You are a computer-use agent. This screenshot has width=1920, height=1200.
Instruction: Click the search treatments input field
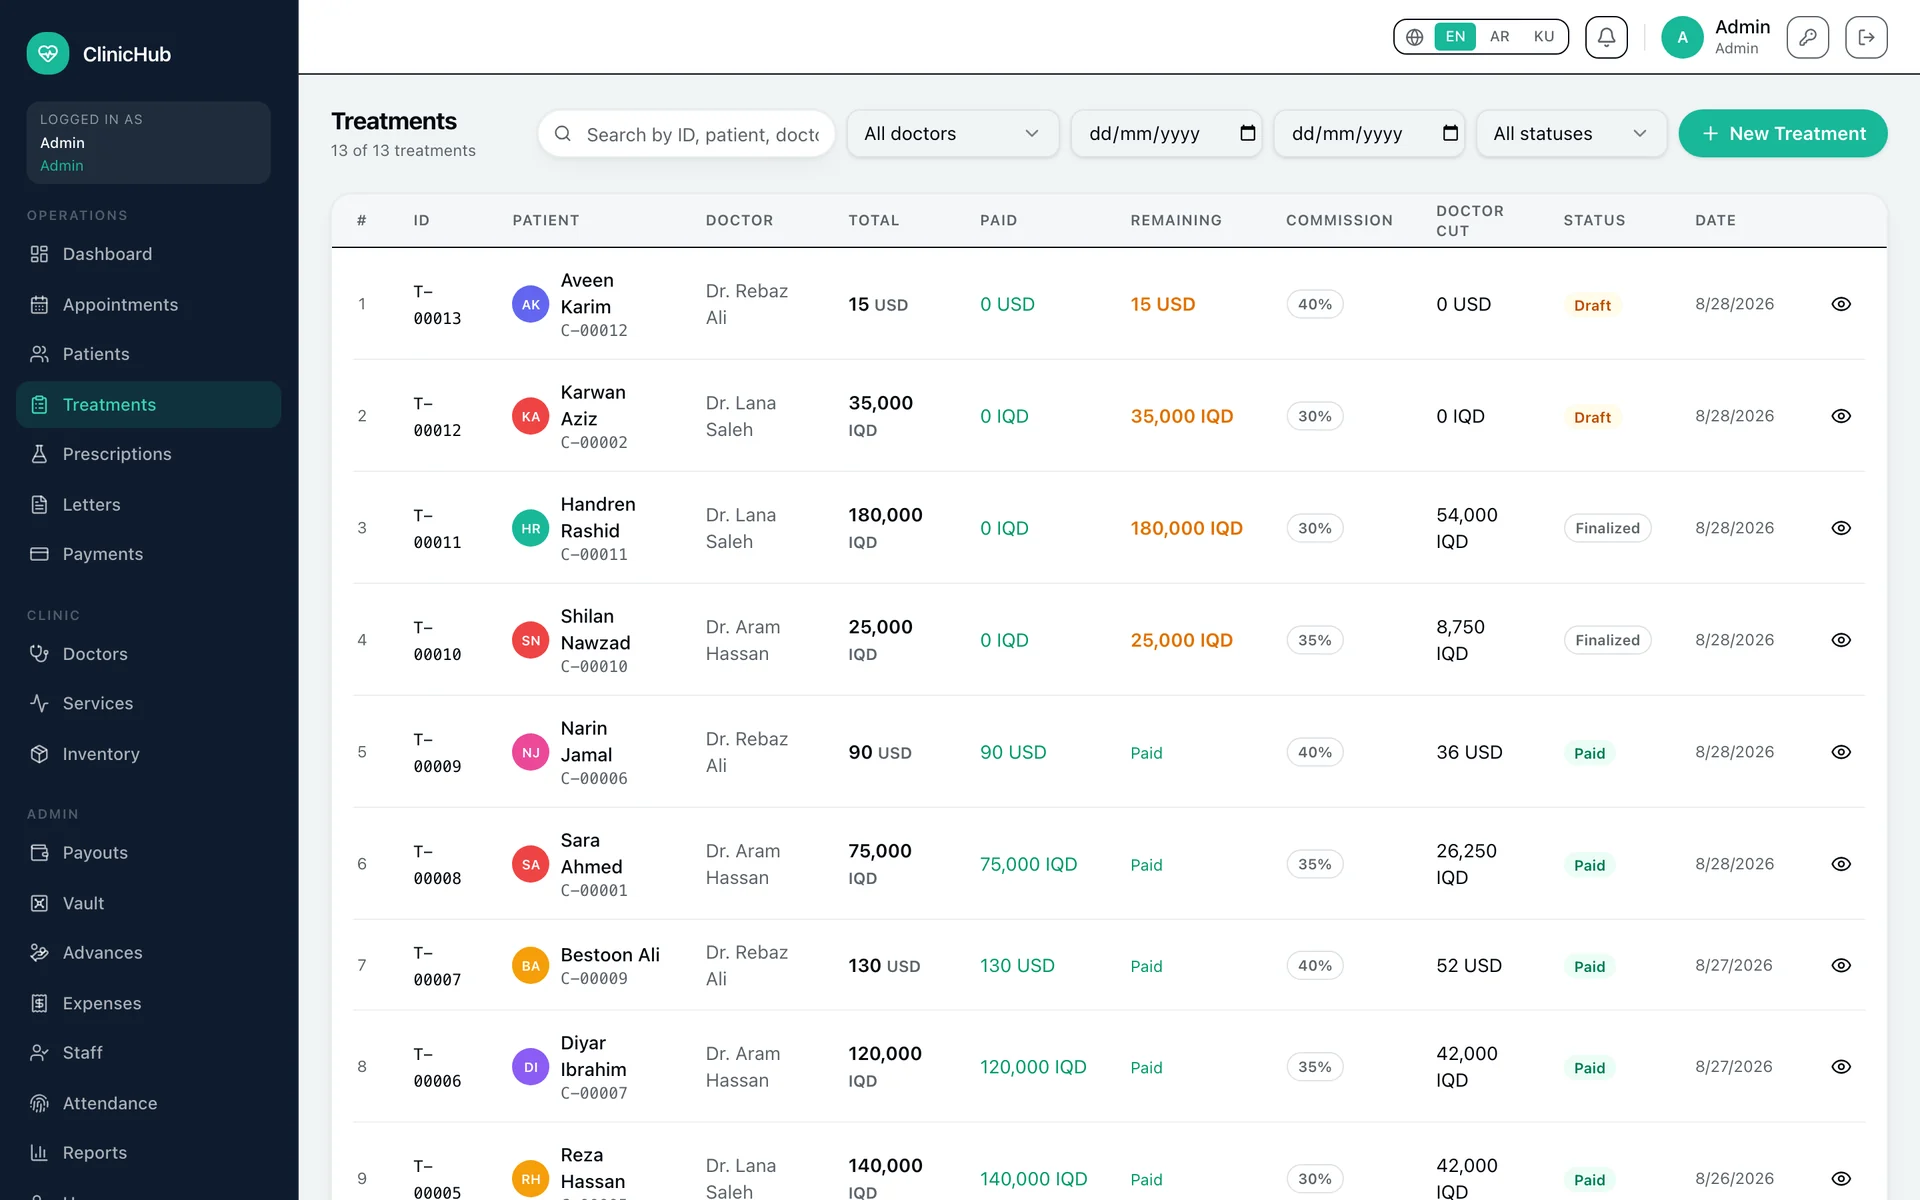coord(686,133)
